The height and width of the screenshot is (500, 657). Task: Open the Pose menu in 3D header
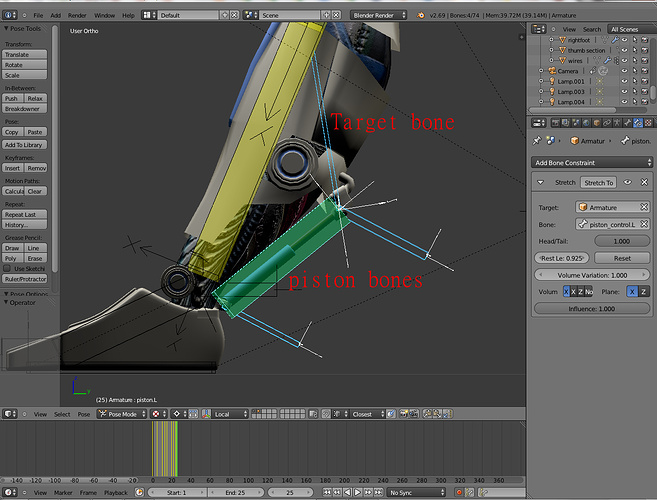84,414
